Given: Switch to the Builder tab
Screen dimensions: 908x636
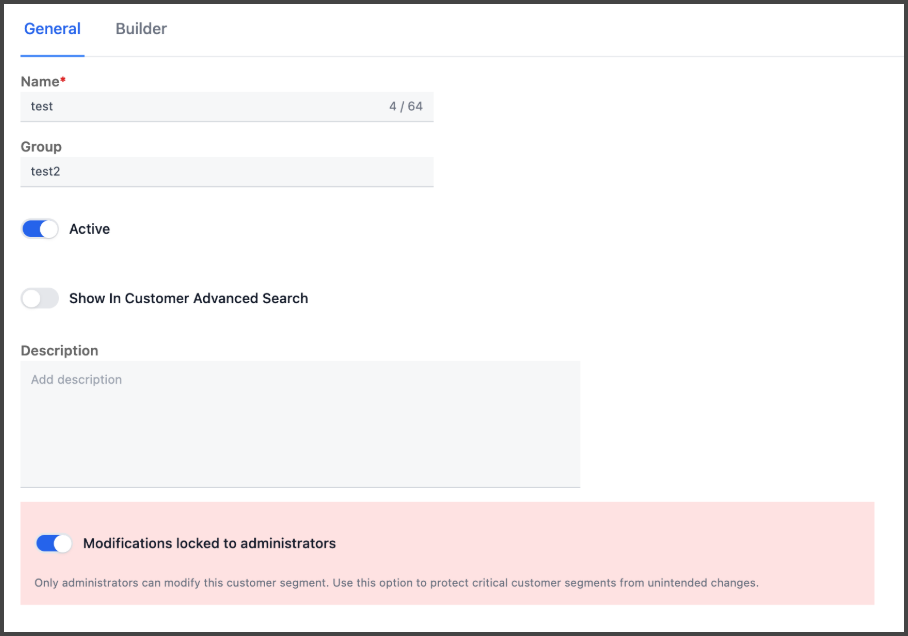Looking at the screenshot, I should 141,29.
